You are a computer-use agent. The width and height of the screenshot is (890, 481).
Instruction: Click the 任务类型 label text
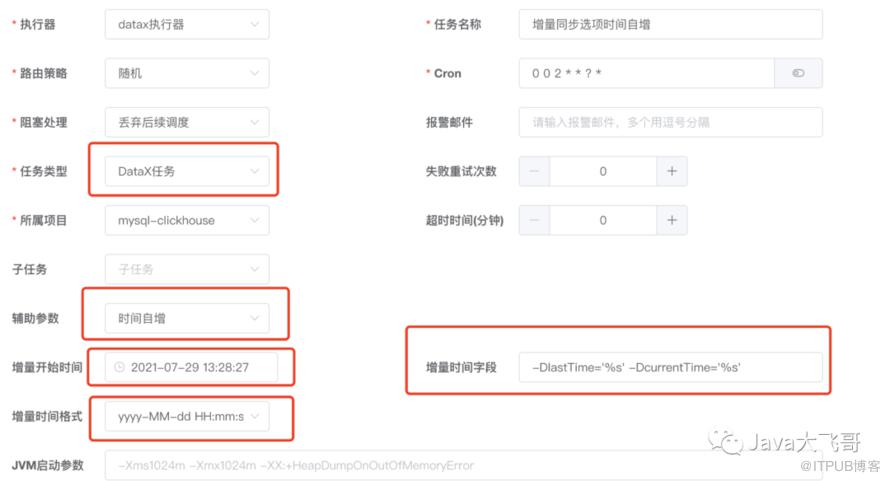pos(43,171)
